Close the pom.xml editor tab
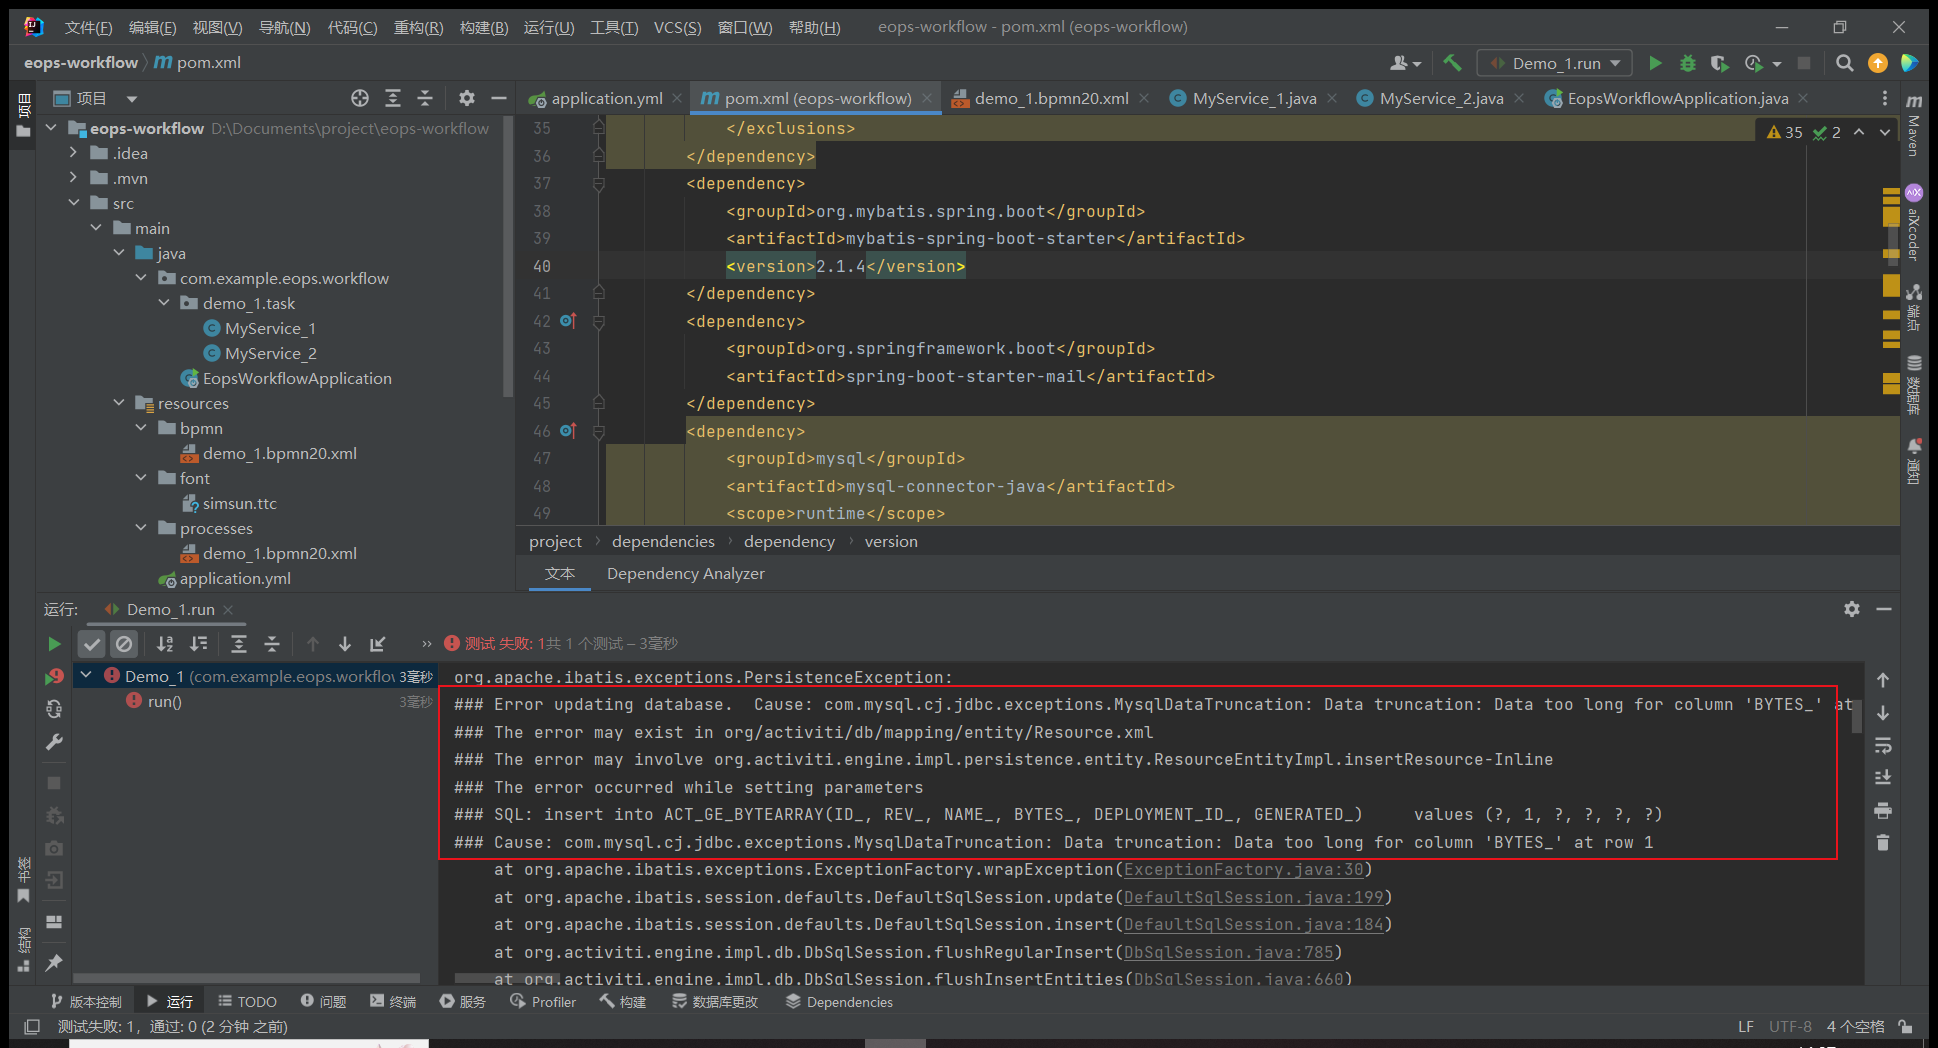This screenshot has height=1048, width=1938. click(927, 98)
